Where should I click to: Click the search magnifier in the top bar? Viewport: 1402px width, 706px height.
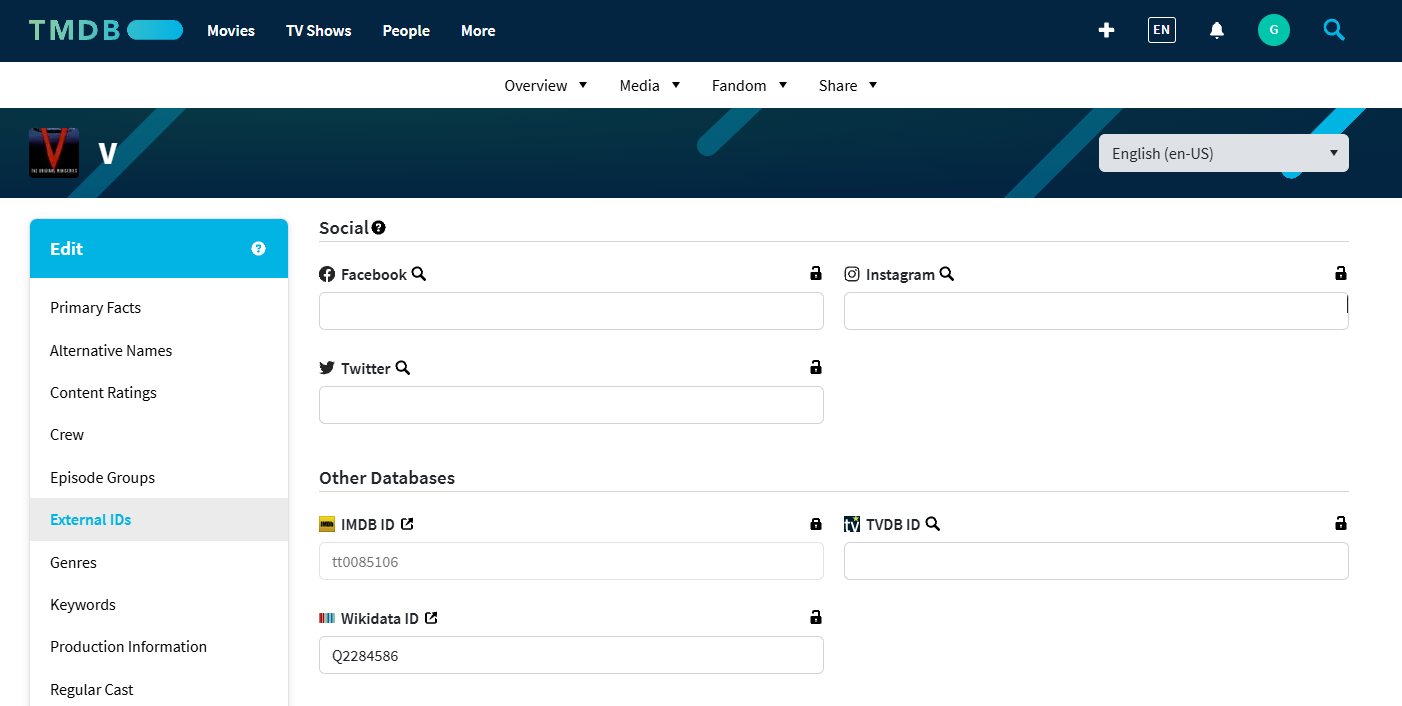(x=1334, y=30)
